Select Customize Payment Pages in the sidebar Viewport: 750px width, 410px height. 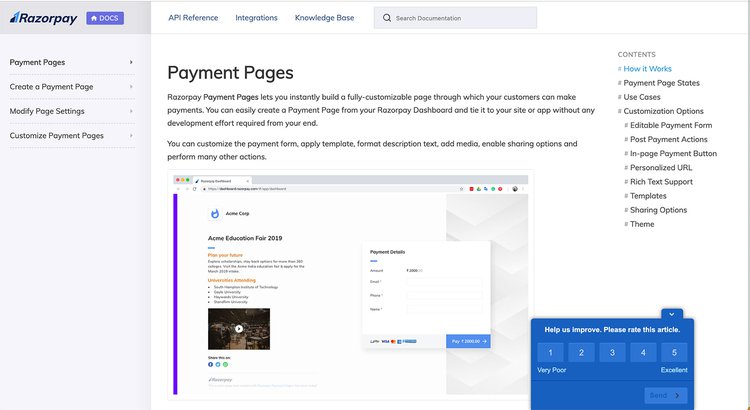pyautogui.click(x=56, y=135)
